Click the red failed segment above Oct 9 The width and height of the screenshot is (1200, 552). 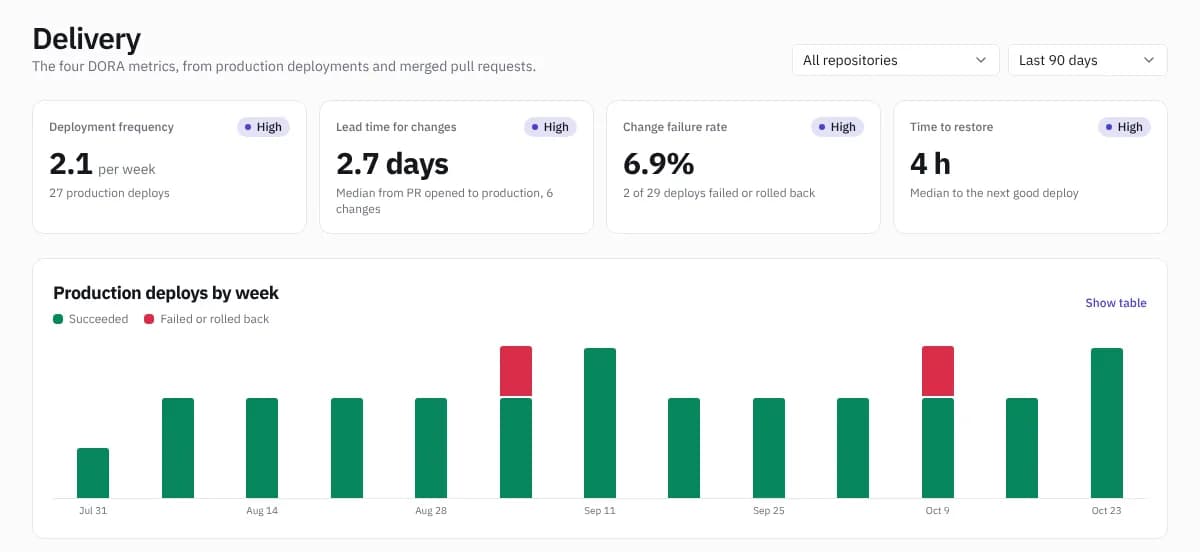click(938, 371)
